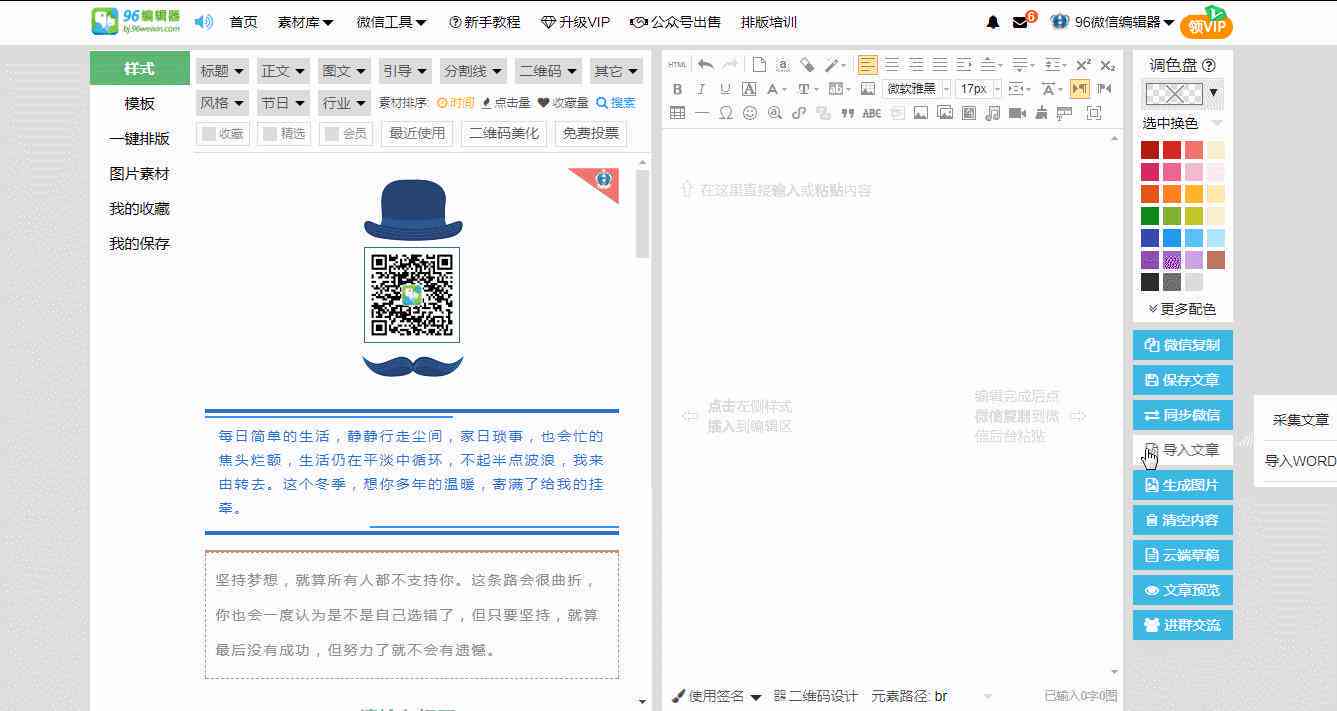Center align the text
This screenshot has width=1337, height=711.
point(892,65)
